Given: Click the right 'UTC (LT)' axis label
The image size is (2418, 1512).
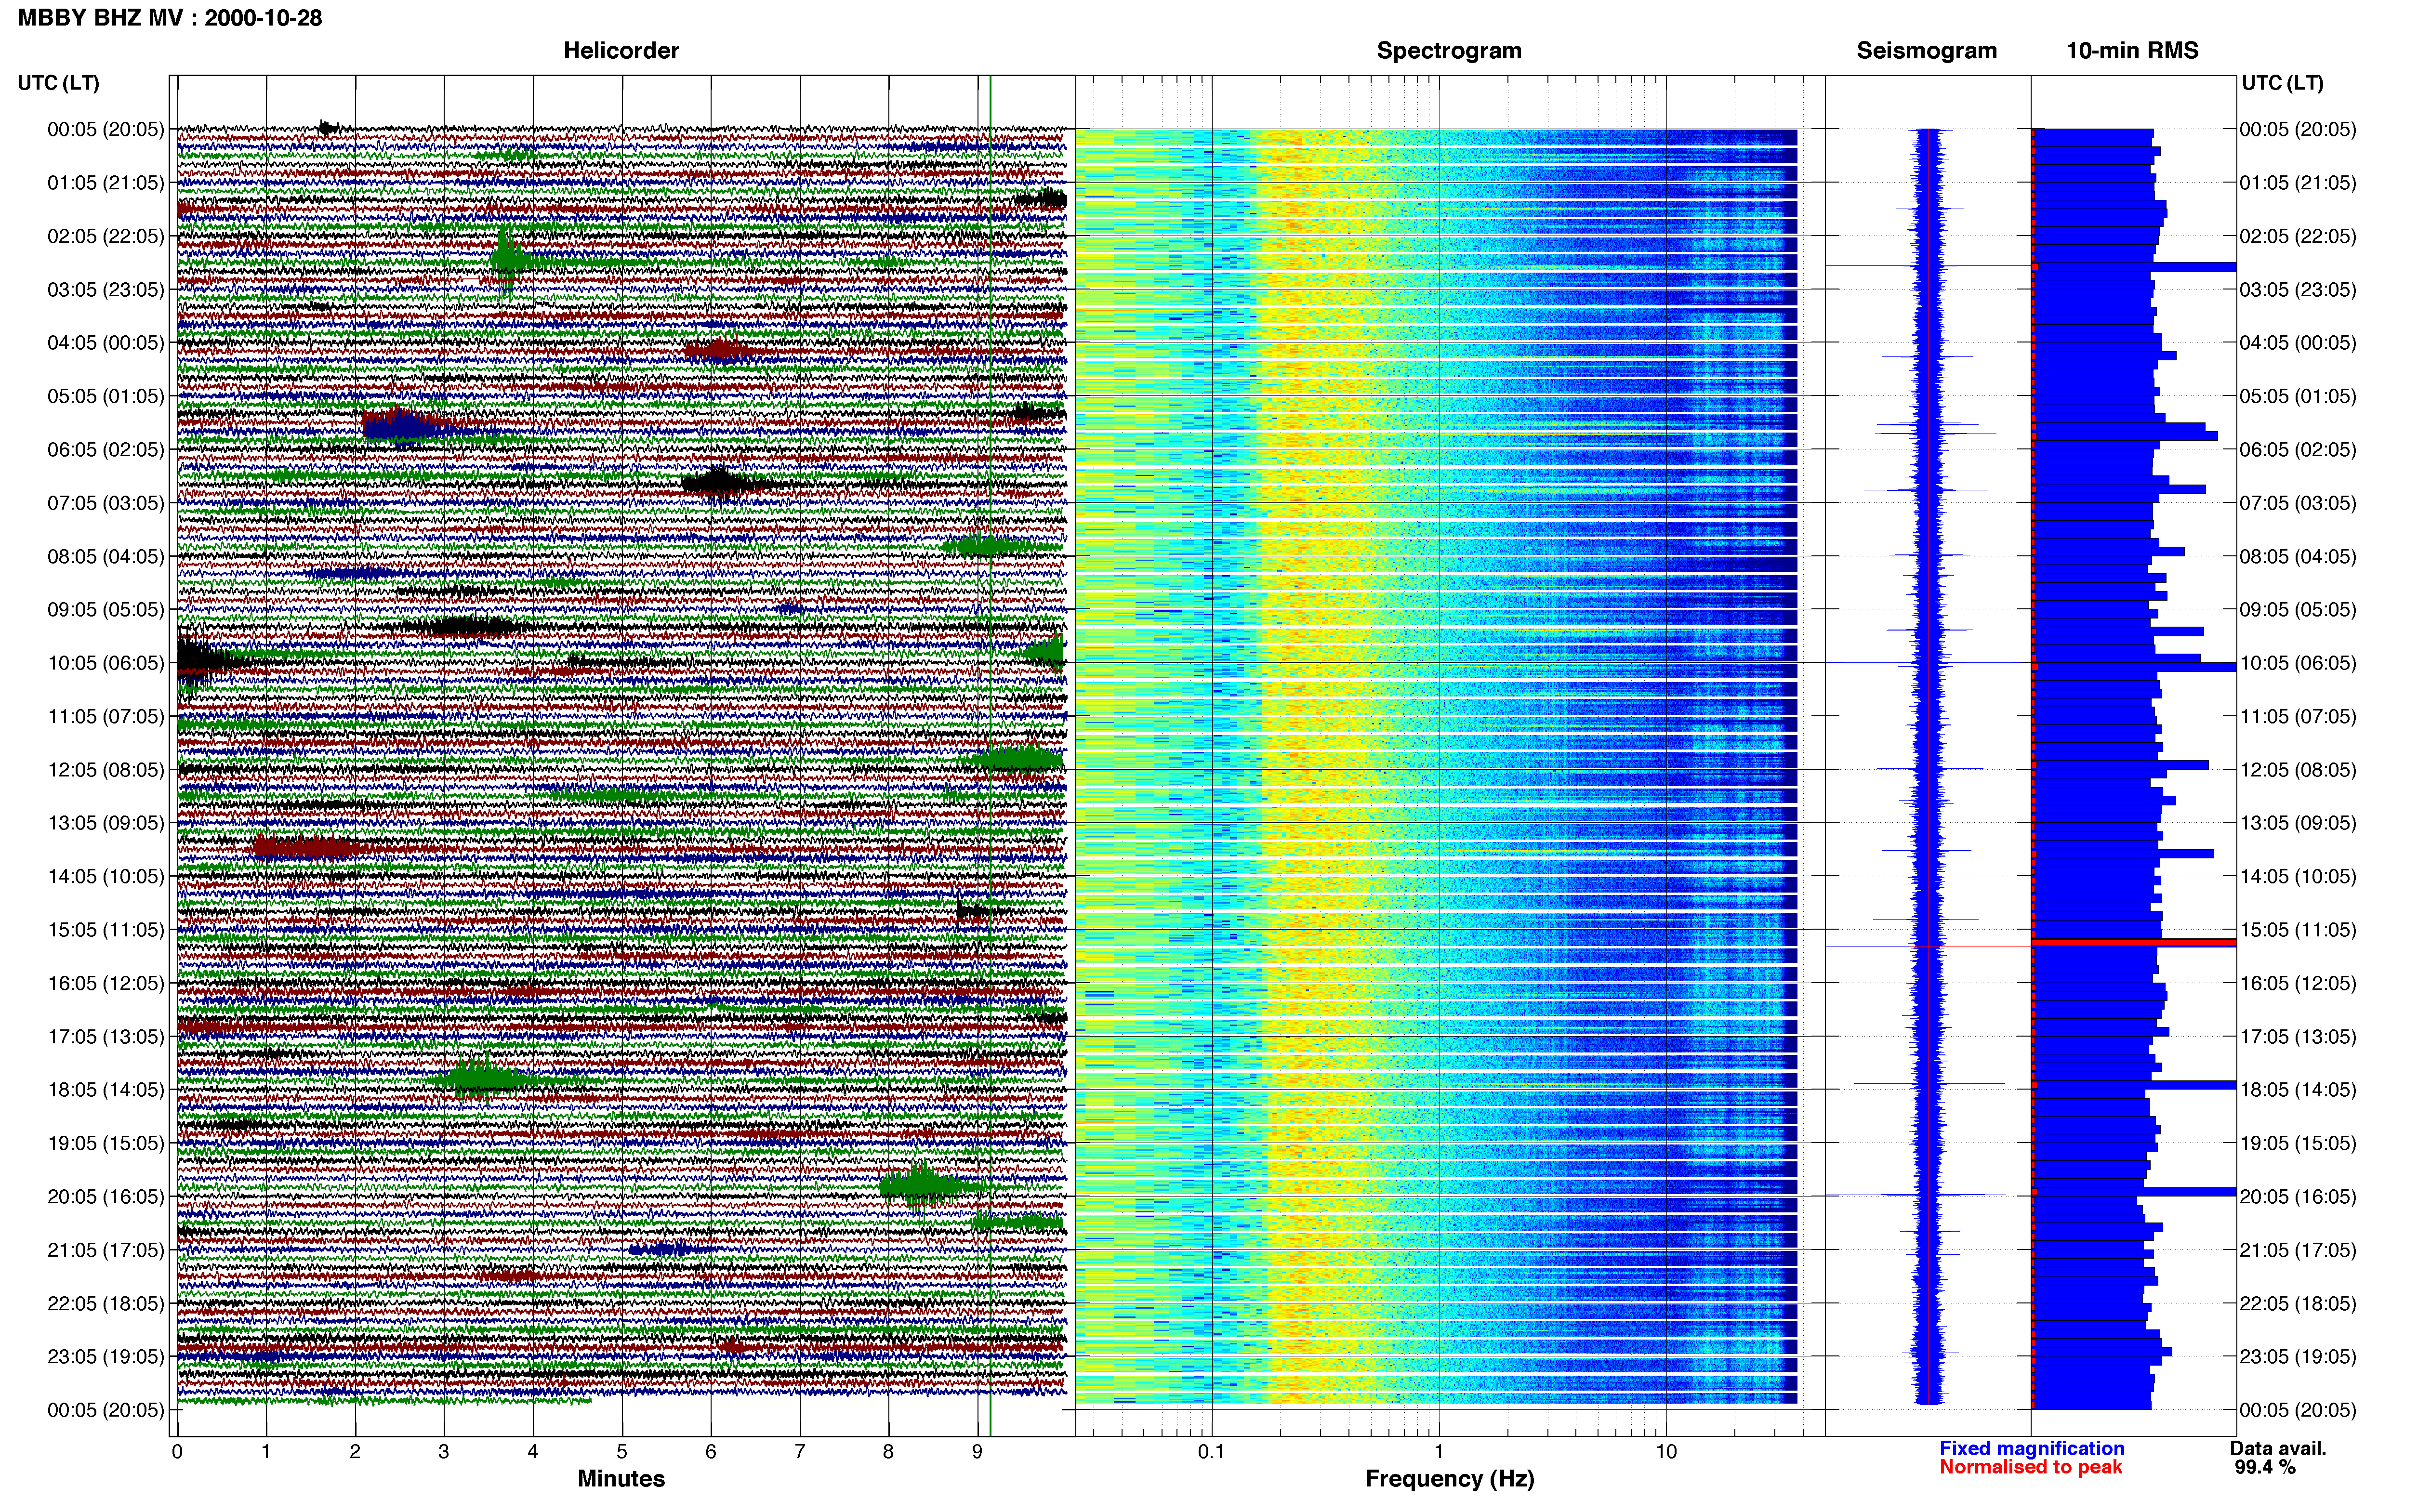Looking at the screenshot, I should [2282, 83].
